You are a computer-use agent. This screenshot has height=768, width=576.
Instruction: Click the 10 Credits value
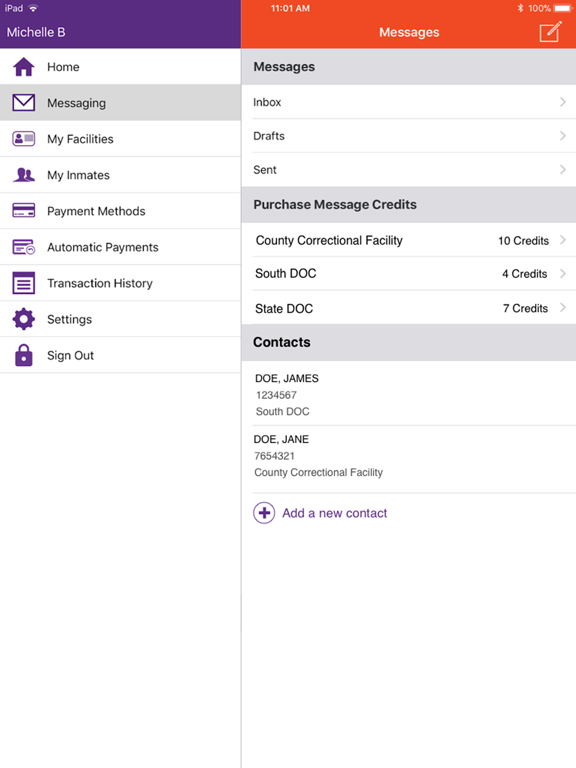[523, 240]
